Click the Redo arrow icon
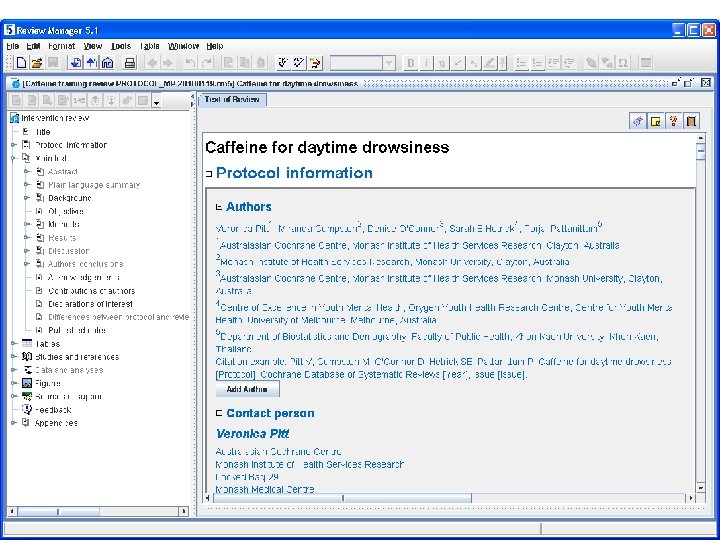This screenshot has width=720, height=540. point(207,63)
